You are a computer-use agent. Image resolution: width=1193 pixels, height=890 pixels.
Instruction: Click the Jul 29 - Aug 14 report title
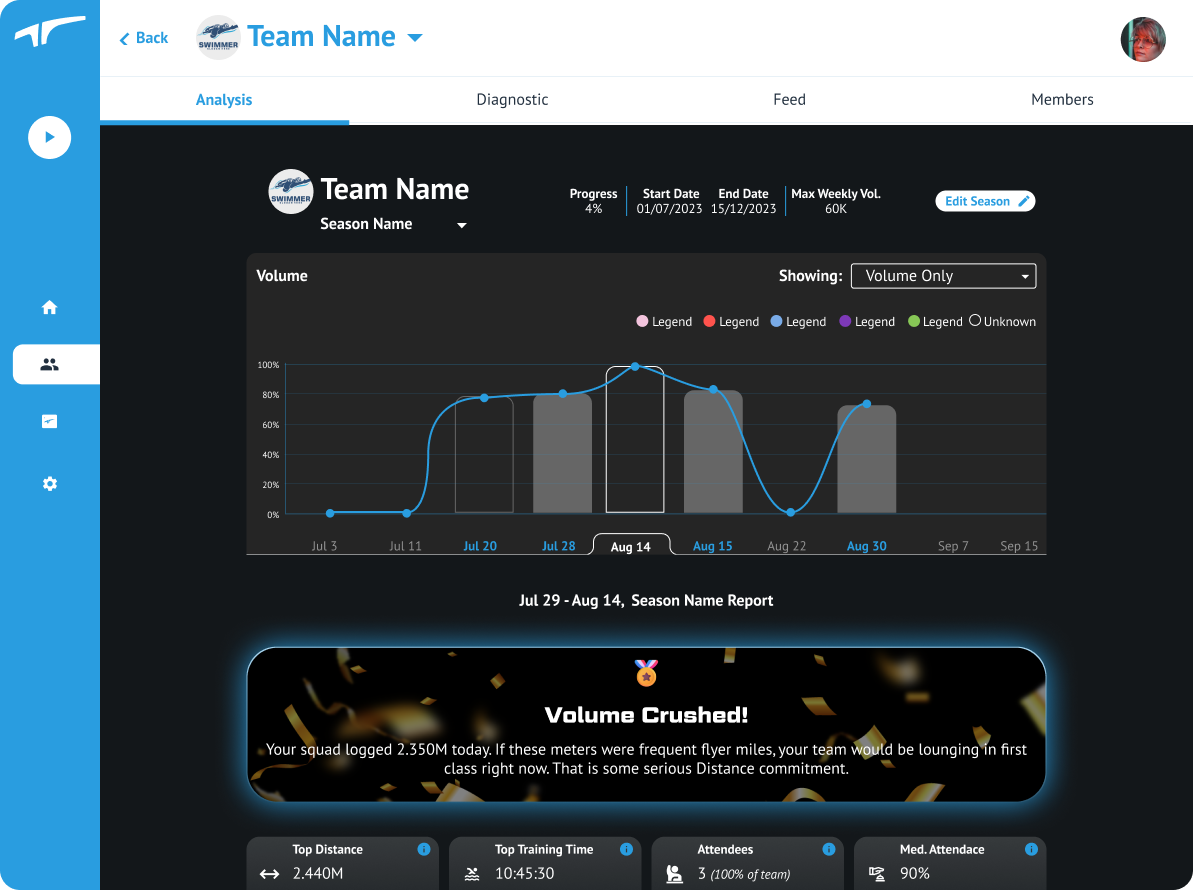coord(646,600)
